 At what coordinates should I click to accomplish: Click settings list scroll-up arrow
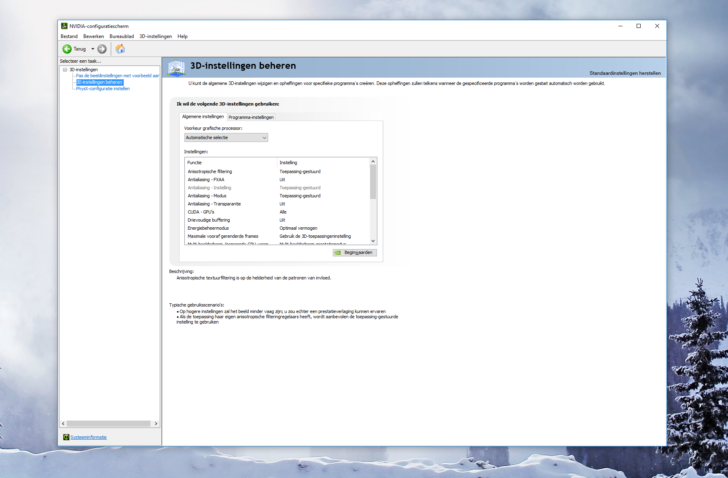tap(373, 161)
